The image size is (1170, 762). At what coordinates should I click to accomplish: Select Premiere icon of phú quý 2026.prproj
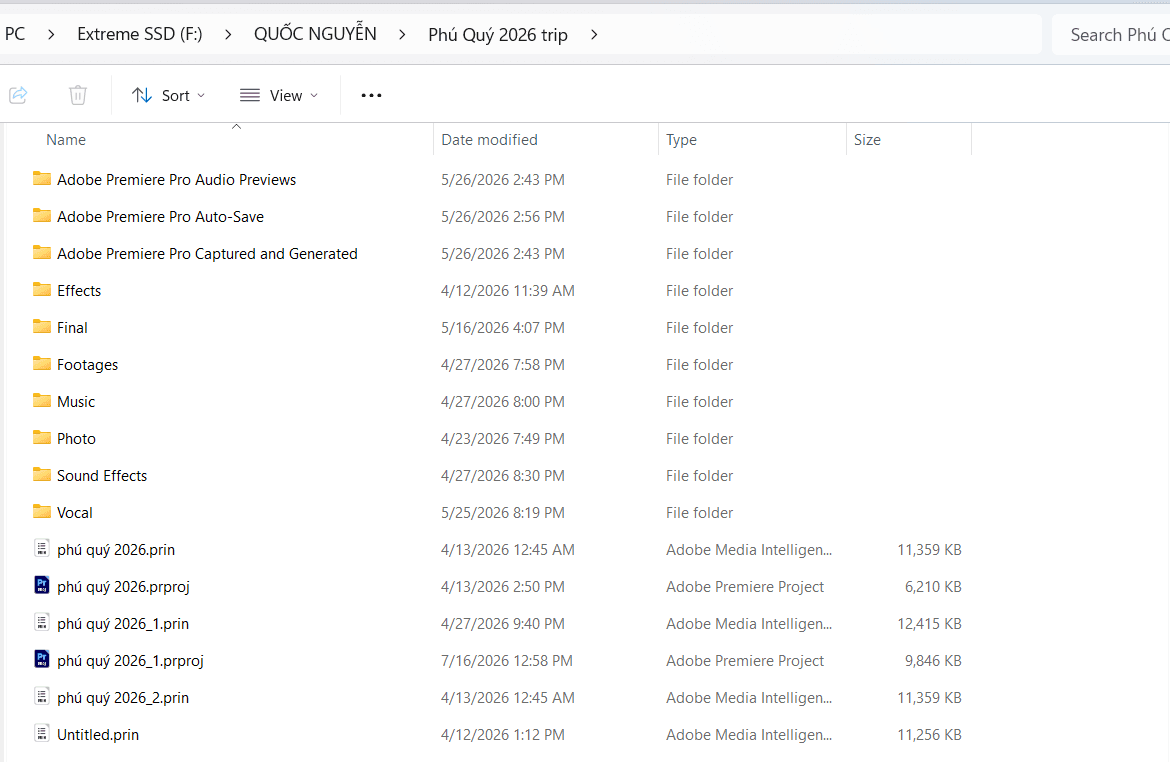[43, 585]
